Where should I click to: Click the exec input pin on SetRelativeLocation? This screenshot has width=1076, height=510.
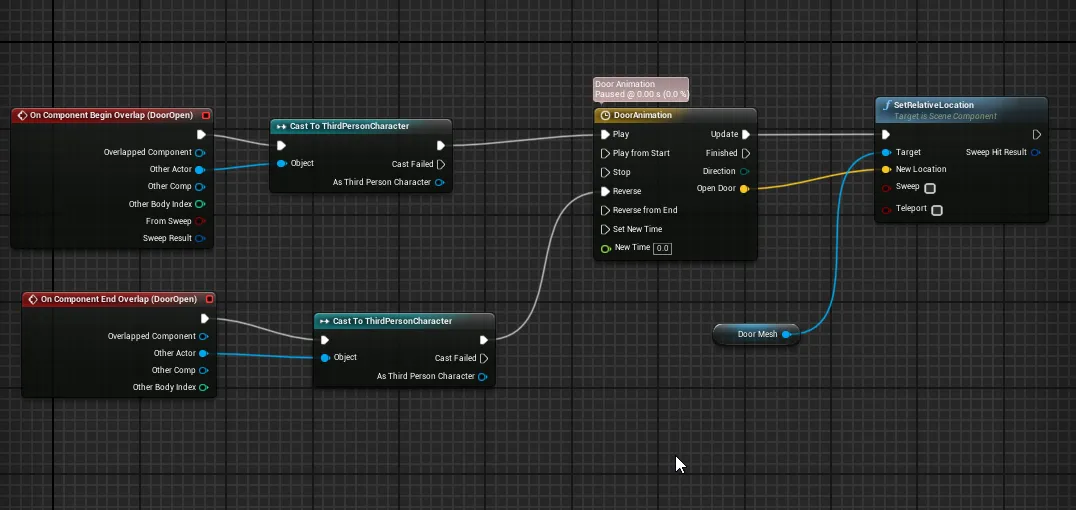pyautogui.click(x=886, y=135)
